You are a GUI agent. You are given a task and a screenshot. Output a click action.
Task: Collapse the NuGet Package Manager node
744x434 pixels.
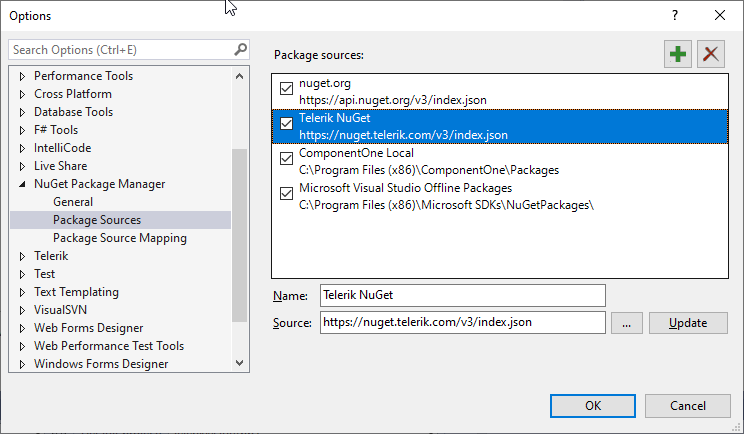(23, 184)
